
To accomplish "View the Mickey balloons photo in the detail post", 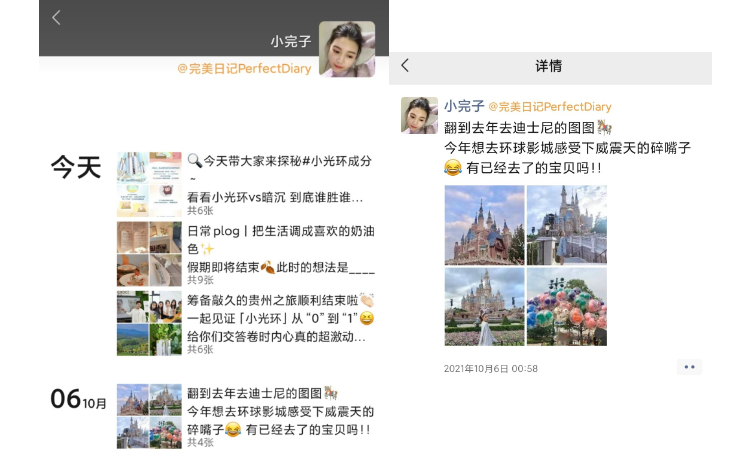I will pyautogui.click(x=566, y=306).
